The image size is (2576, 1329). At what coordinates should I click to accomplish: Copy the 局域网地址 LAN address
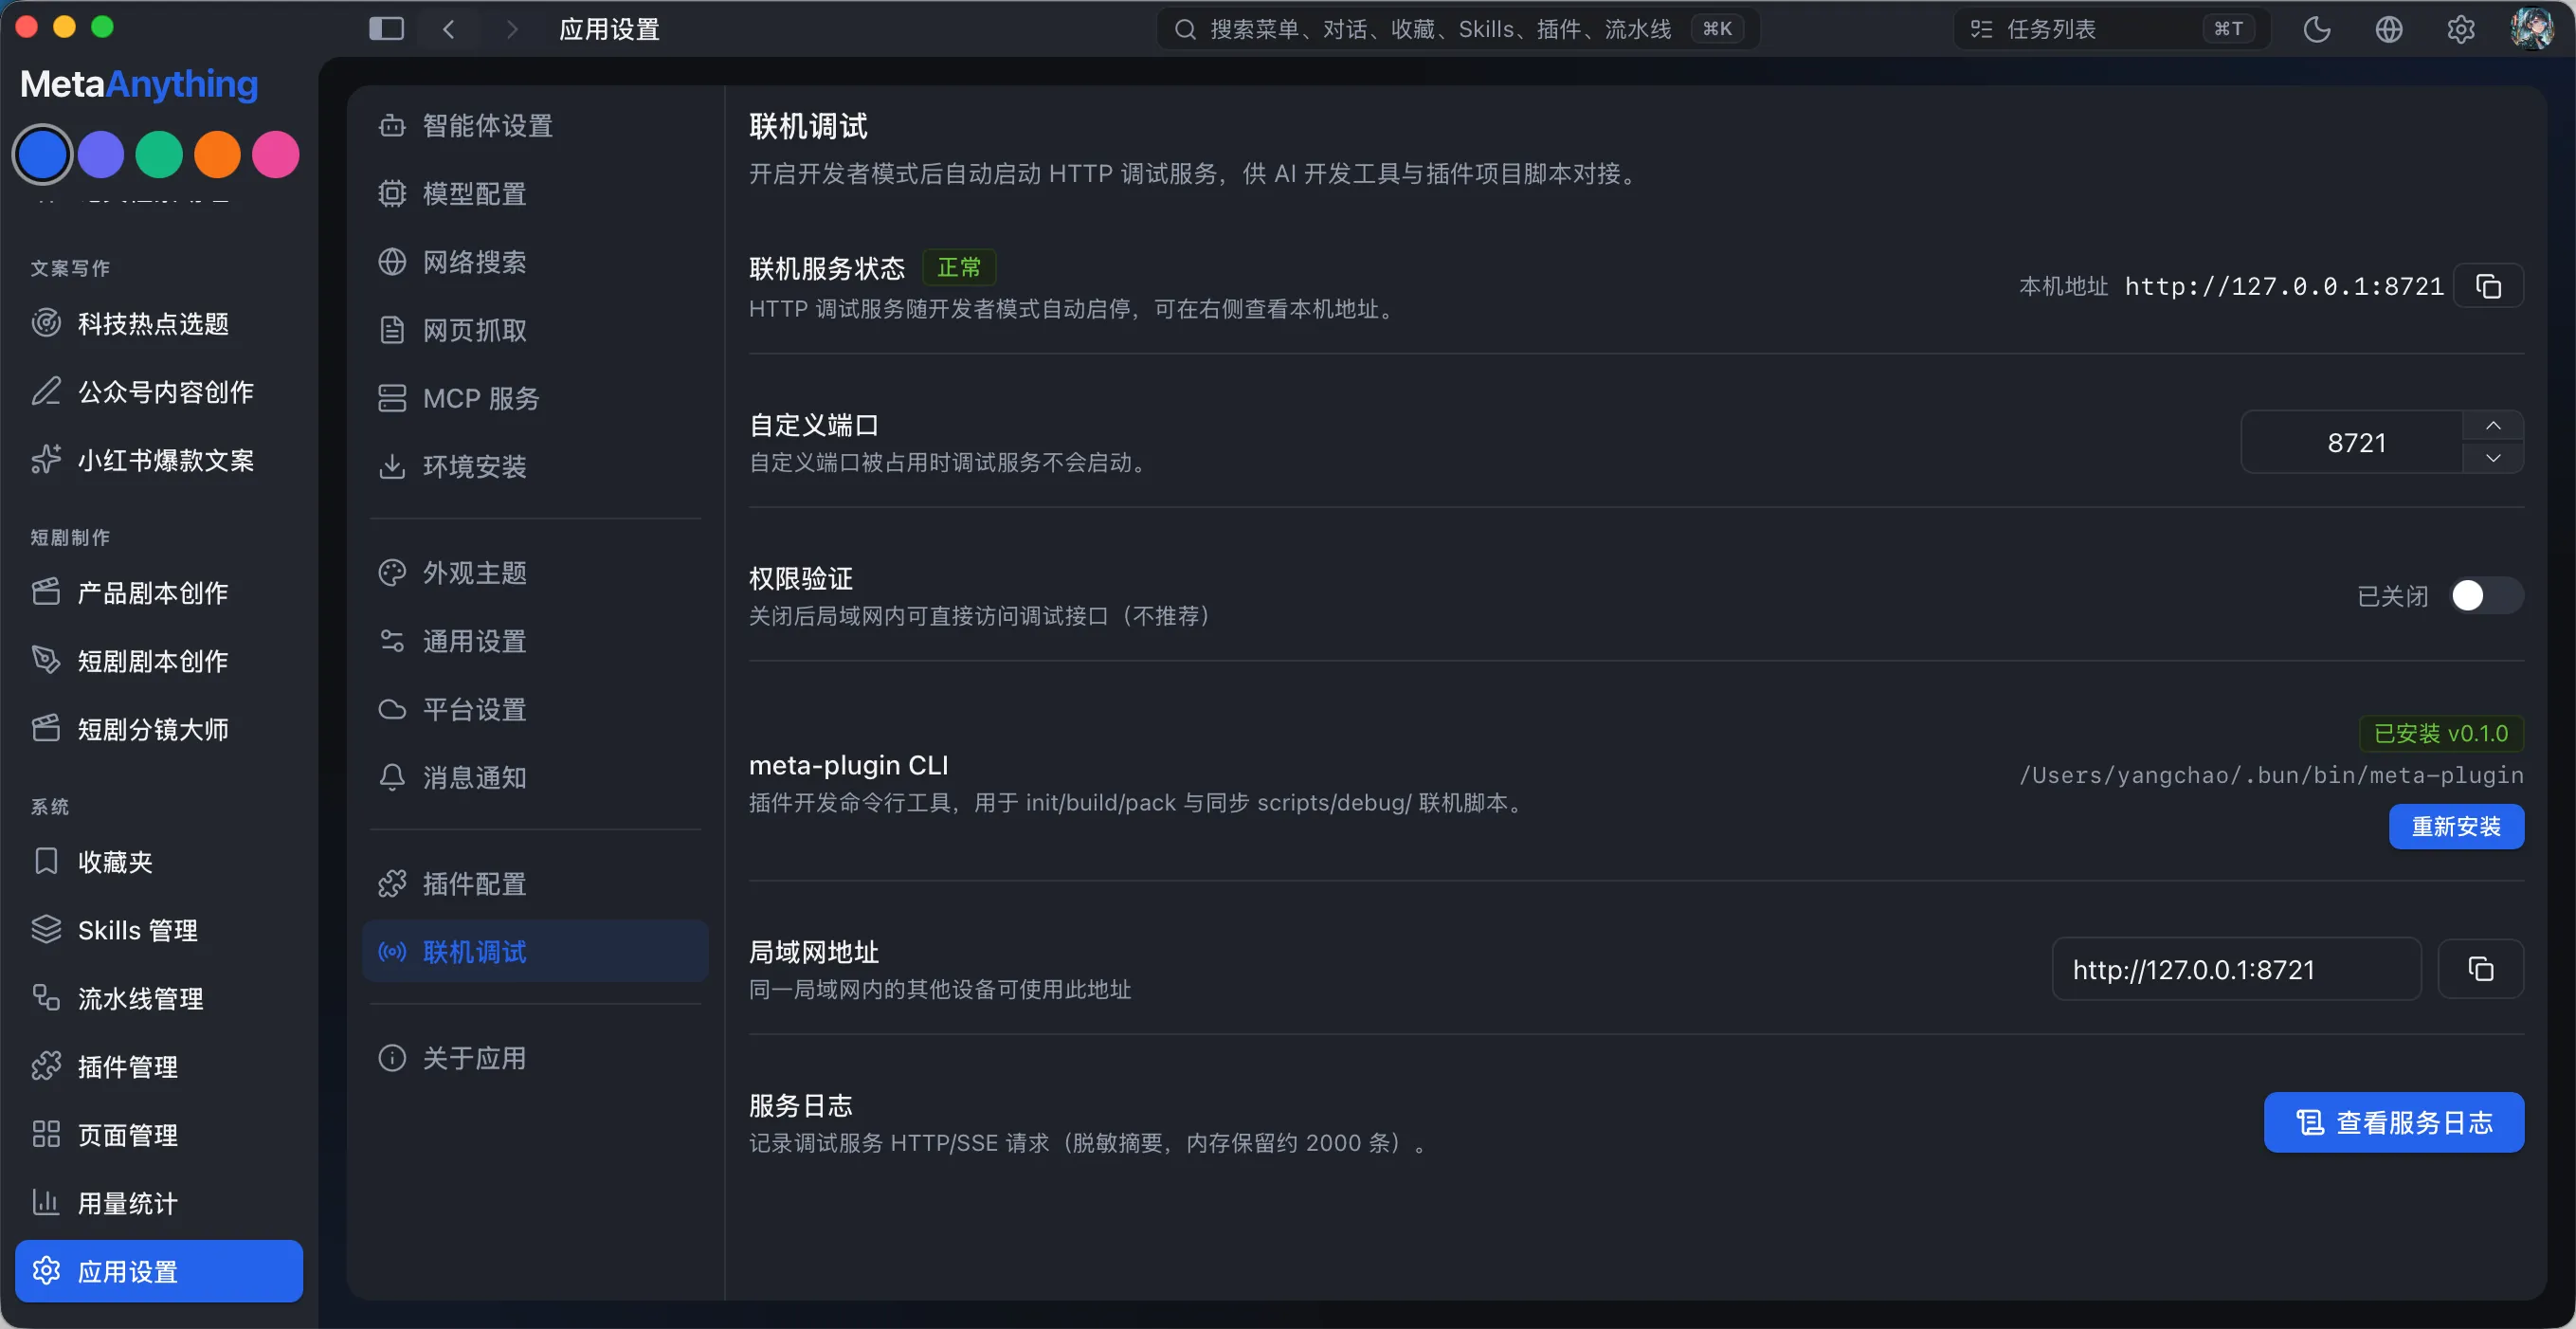point(2480,969)
